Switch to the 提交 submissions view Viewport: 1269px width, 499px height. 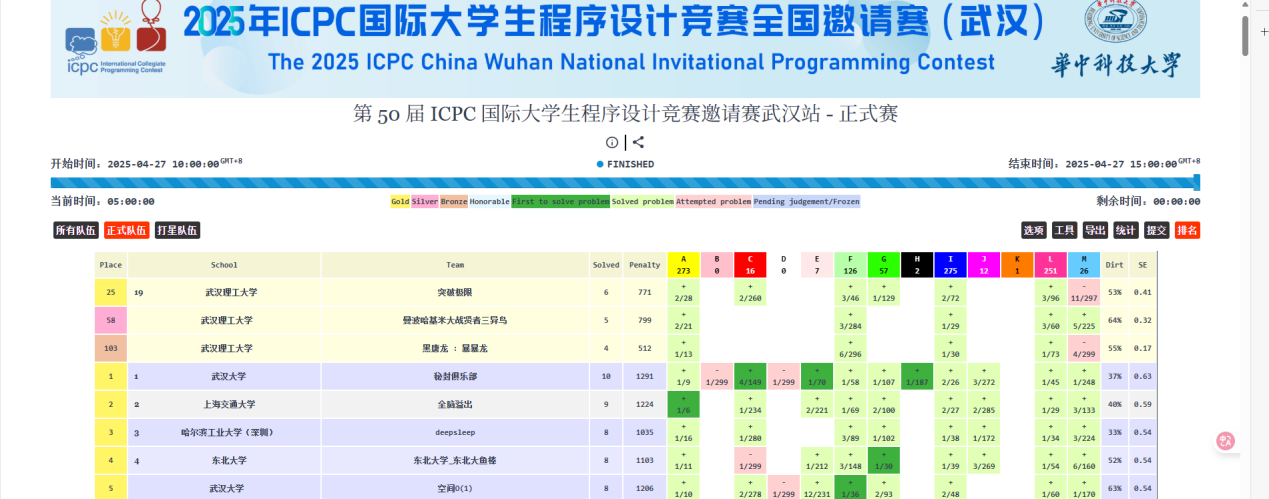[x=1156, y=230]
